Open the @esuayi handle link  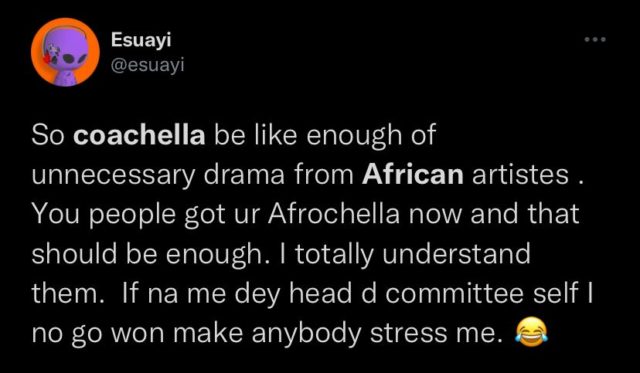coord(148,64)
